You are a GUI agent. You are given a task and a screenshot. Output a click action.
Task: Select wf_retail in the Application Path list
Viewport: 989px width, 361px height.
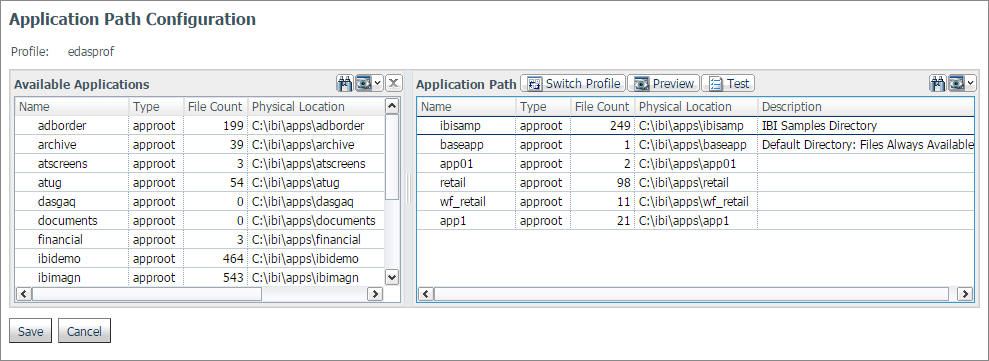tap(695, 202)
